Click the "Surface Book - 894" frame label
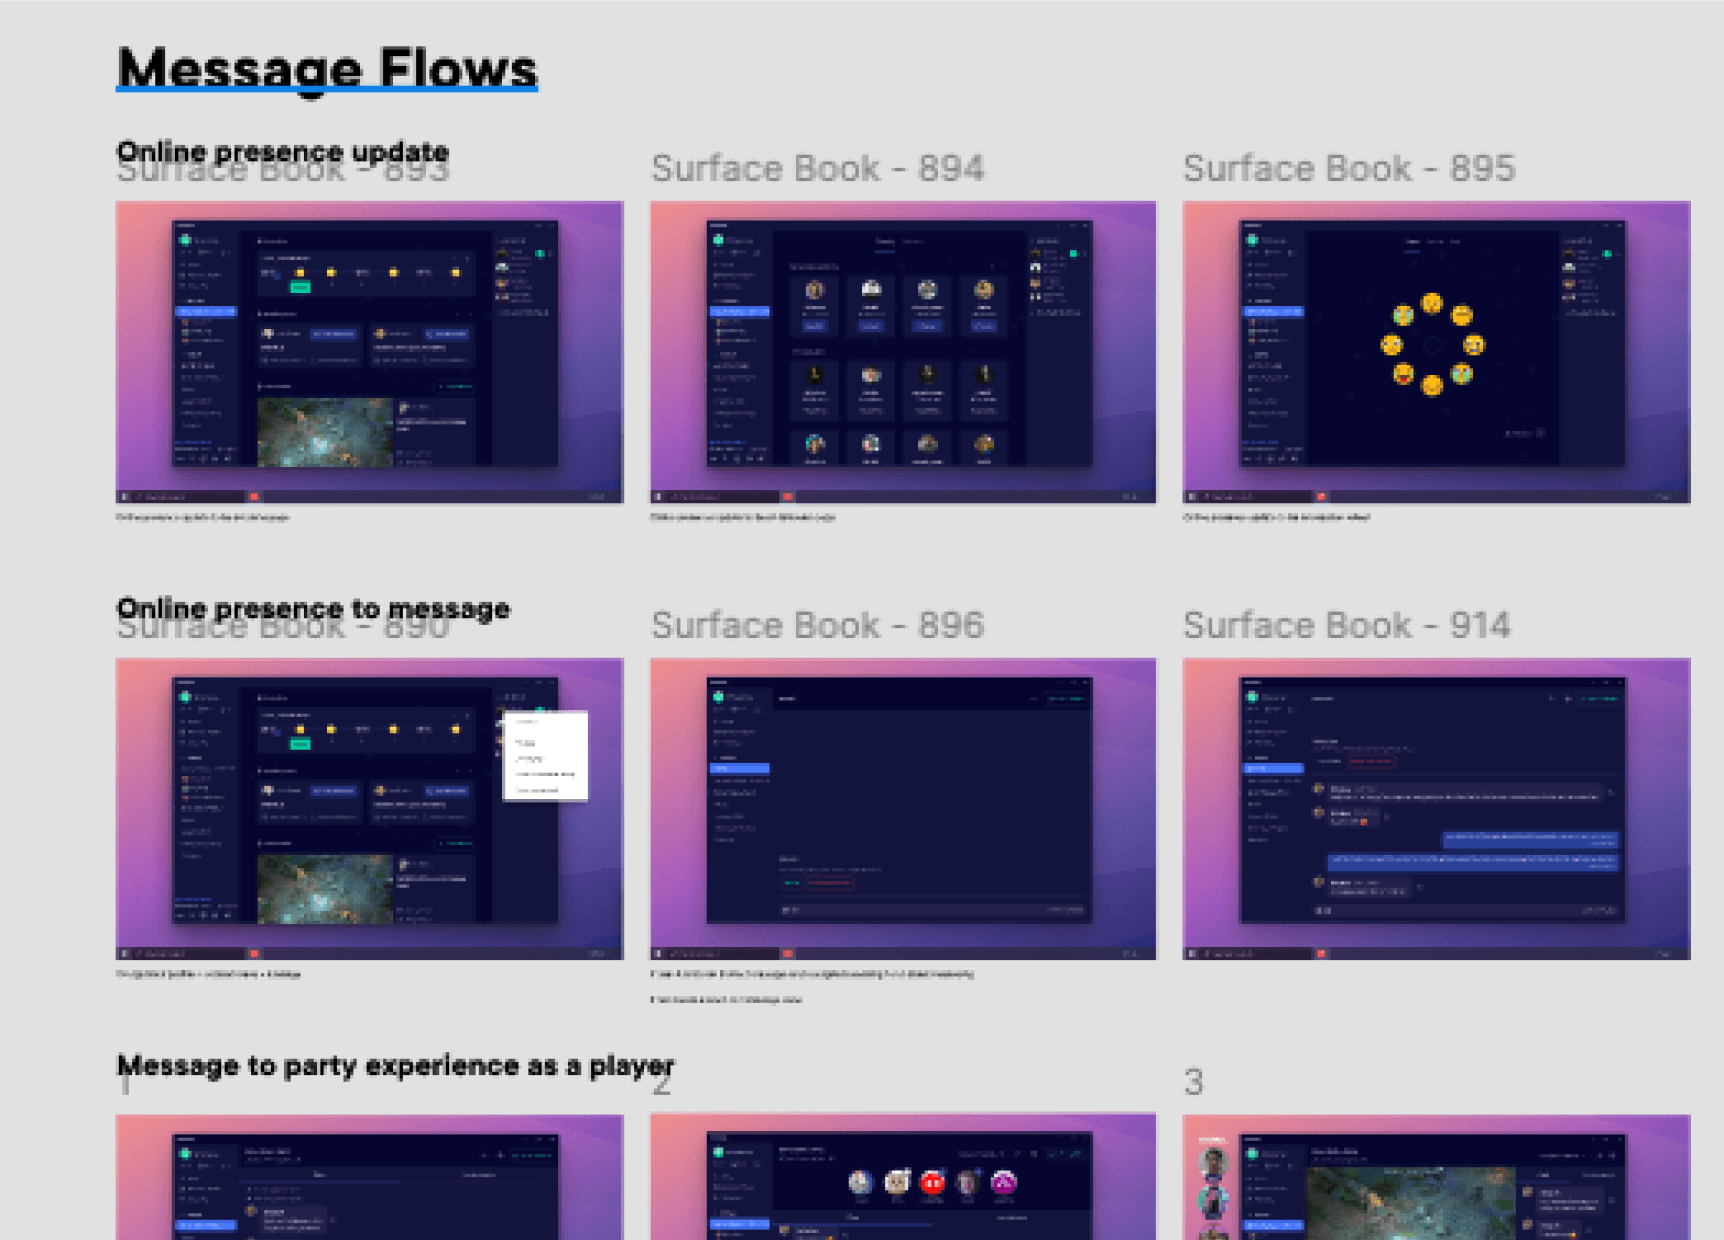 tap(817, 168)
